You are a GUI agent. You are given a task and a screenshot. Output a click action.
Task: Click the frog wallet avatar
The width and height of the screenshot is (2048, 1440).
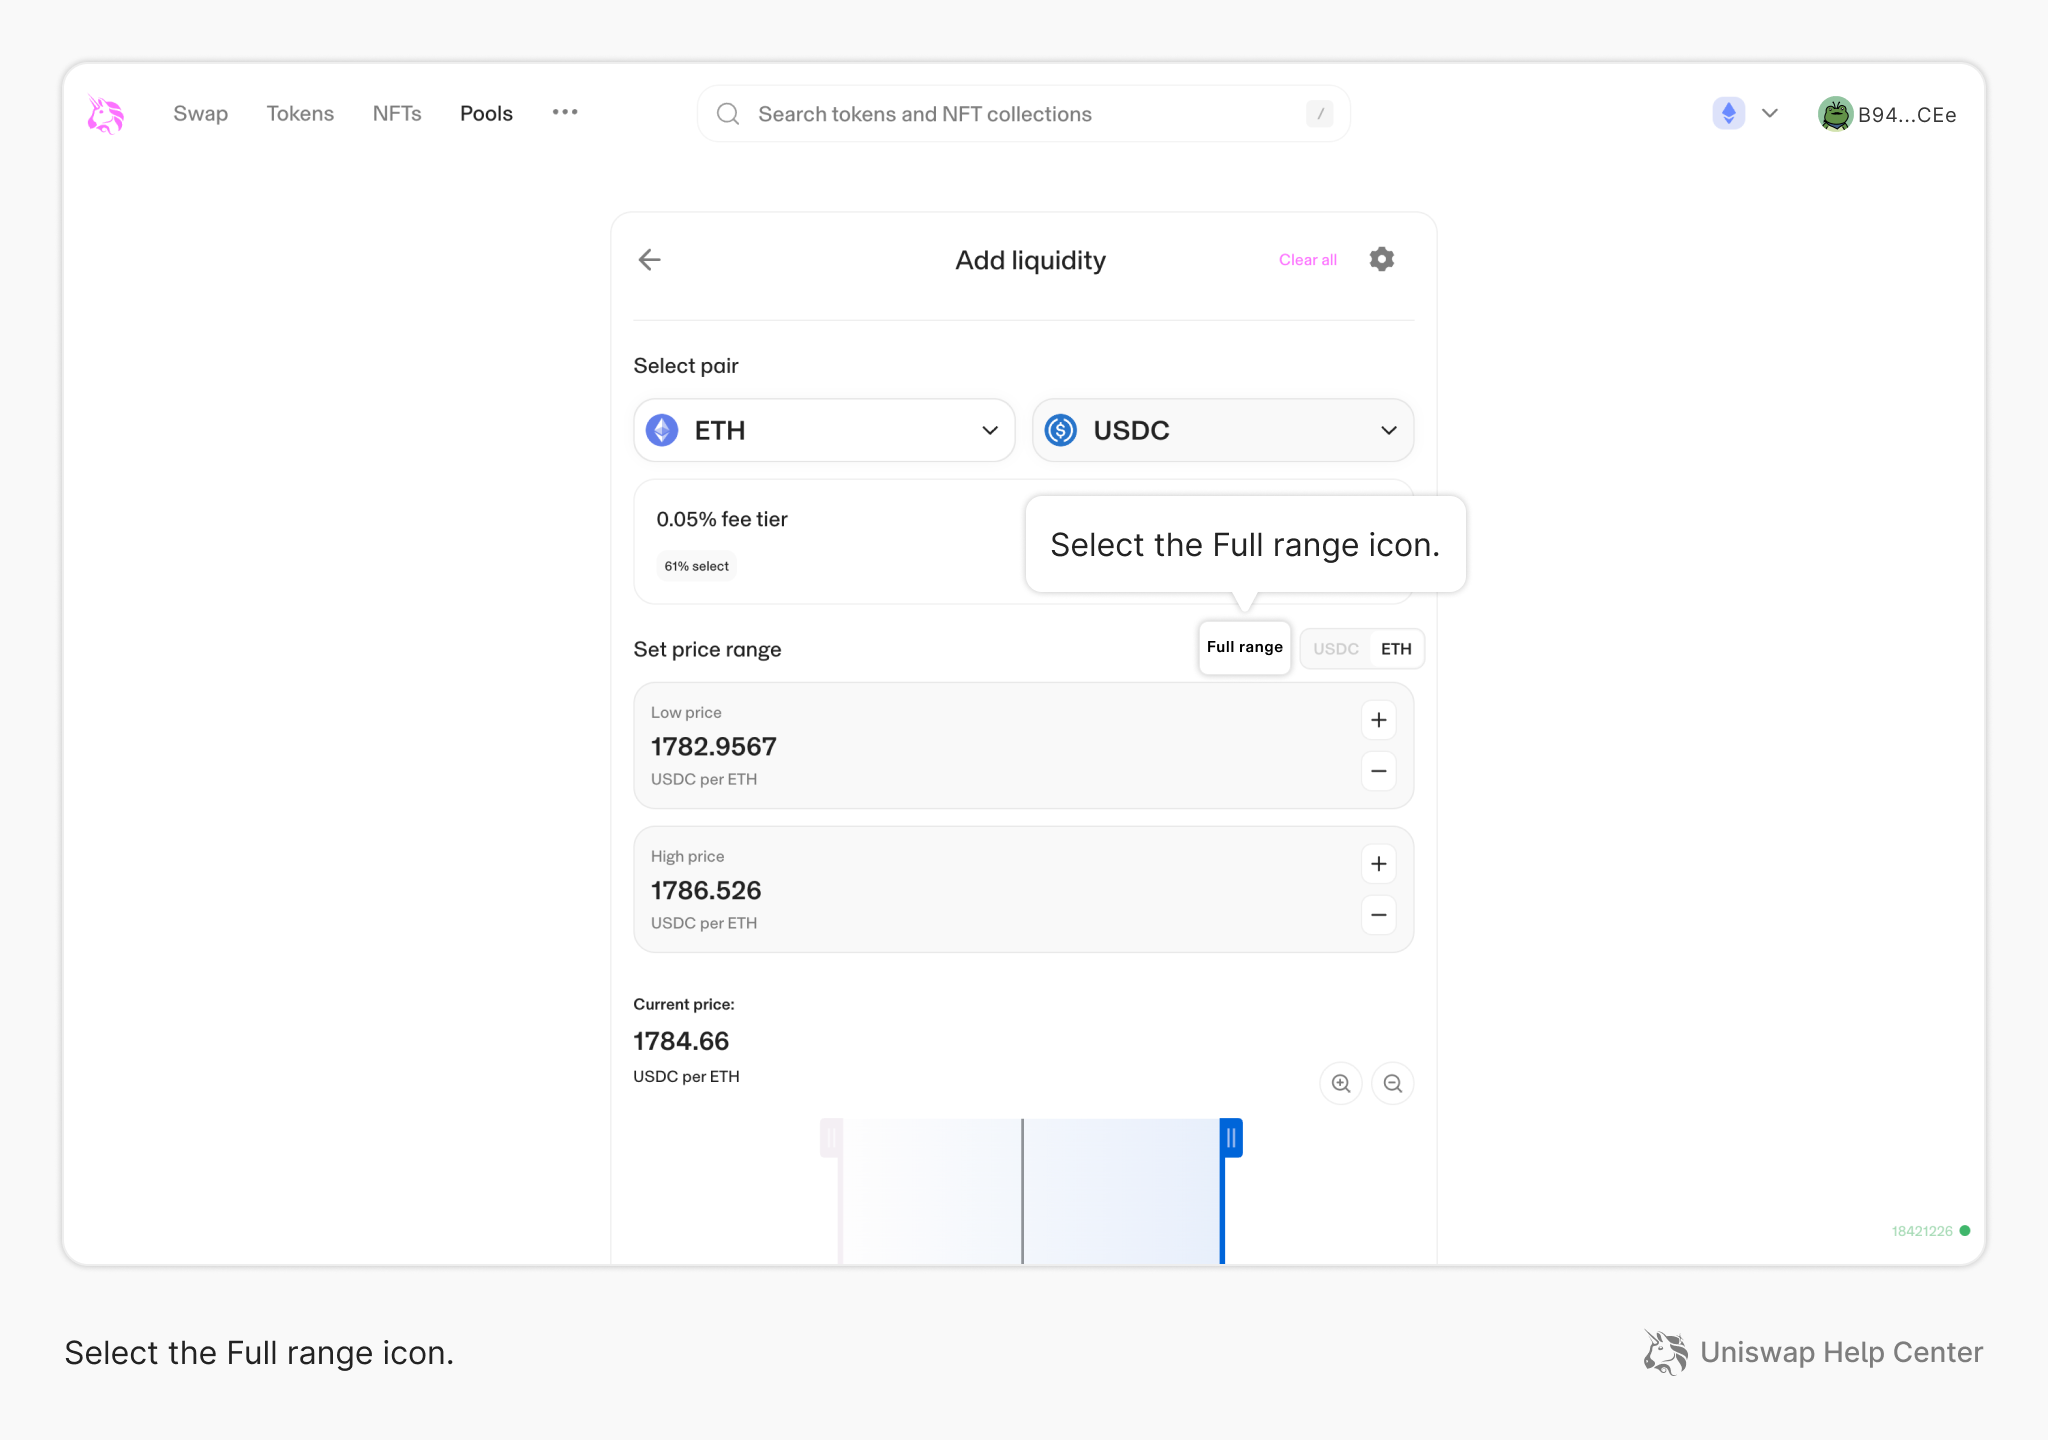point(1835,114)
